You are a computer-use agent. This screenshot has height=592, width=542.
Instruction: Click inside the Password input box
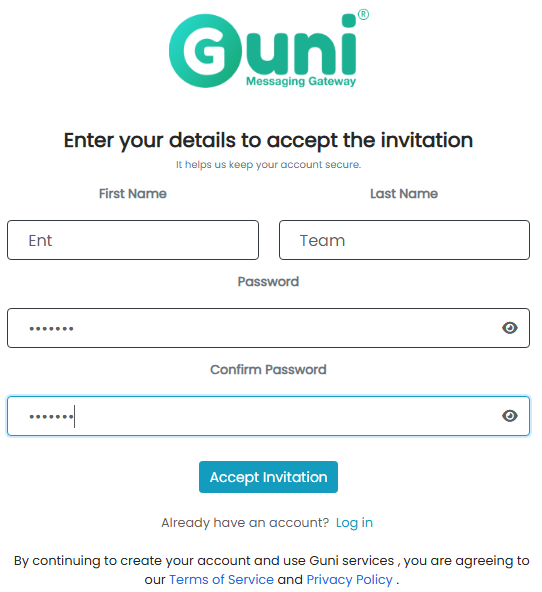click(268, 328)
